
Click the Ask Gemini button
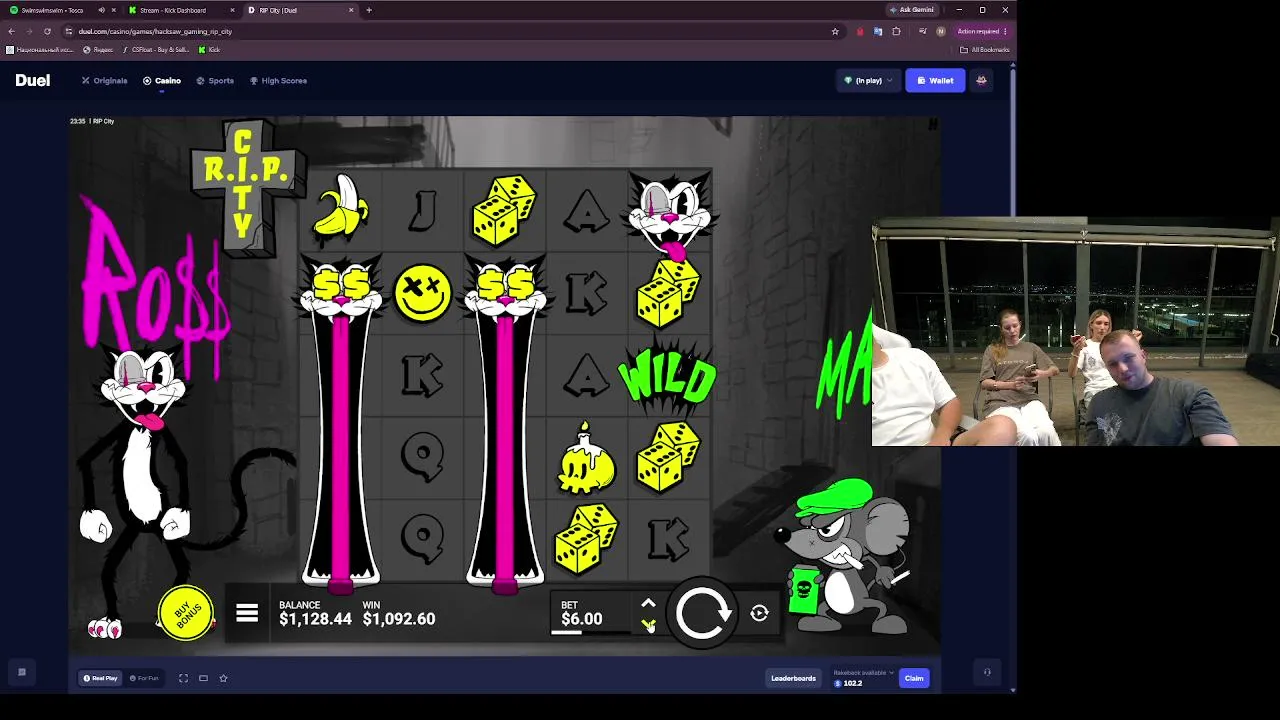(x=911, y=10)
